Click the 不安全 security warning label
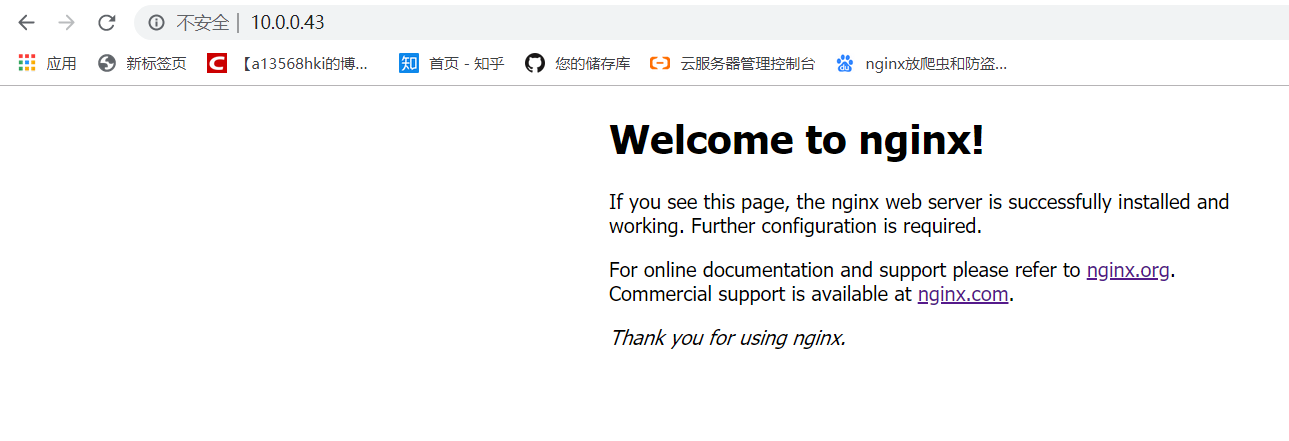This screenshot has height=441, width=1289. 202,22
